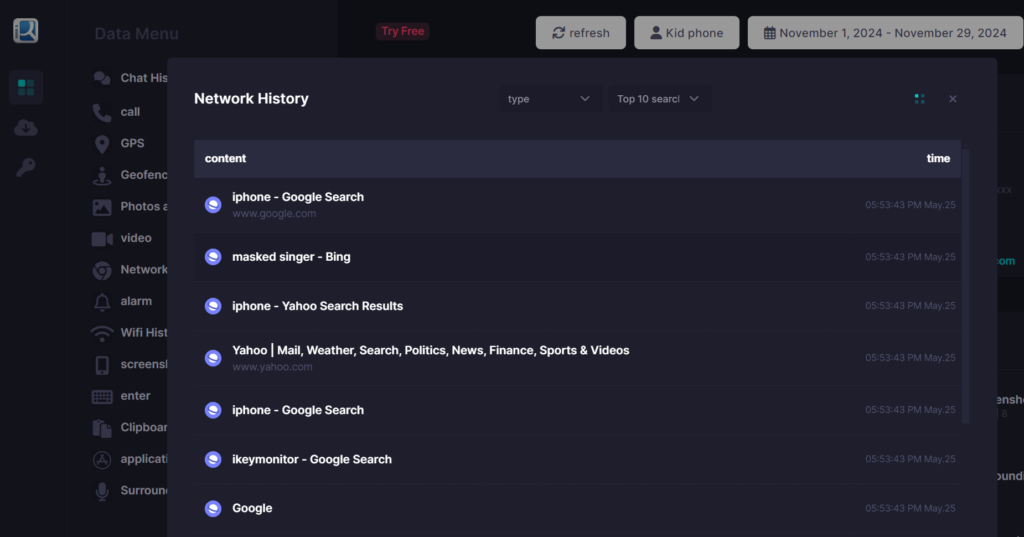Click the browser icon beside www.yahoo.com

213,358
